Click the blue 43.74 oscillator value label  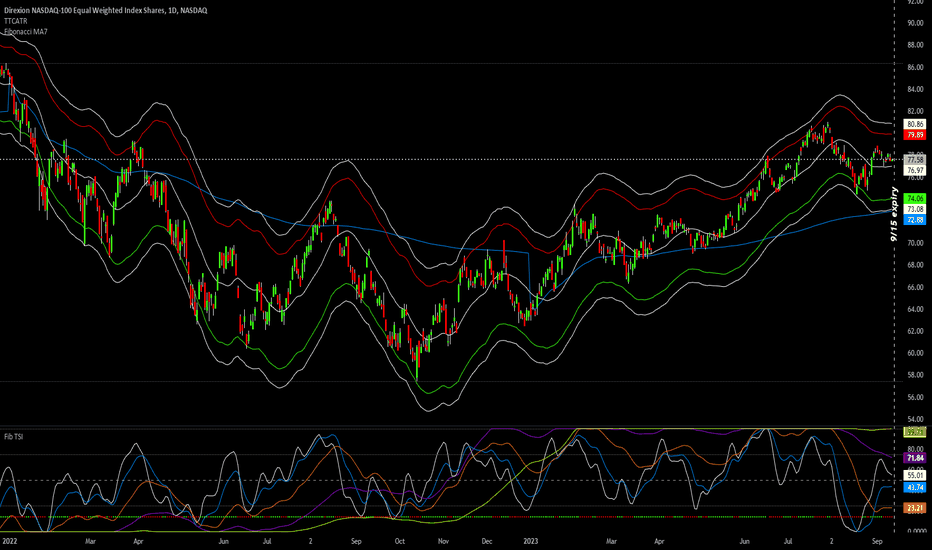pyautogui.click(x=915, y=488)
